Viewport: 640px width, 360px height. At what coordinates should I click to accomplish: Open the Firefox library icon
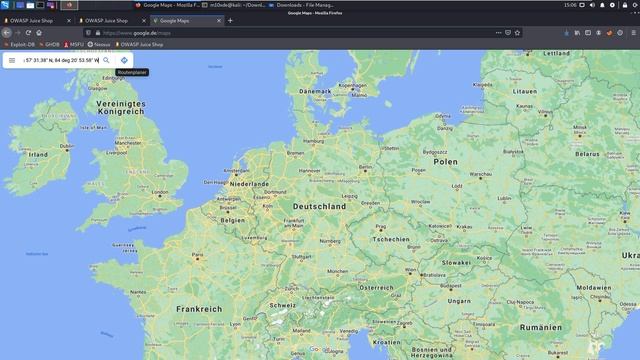point(577,33)
